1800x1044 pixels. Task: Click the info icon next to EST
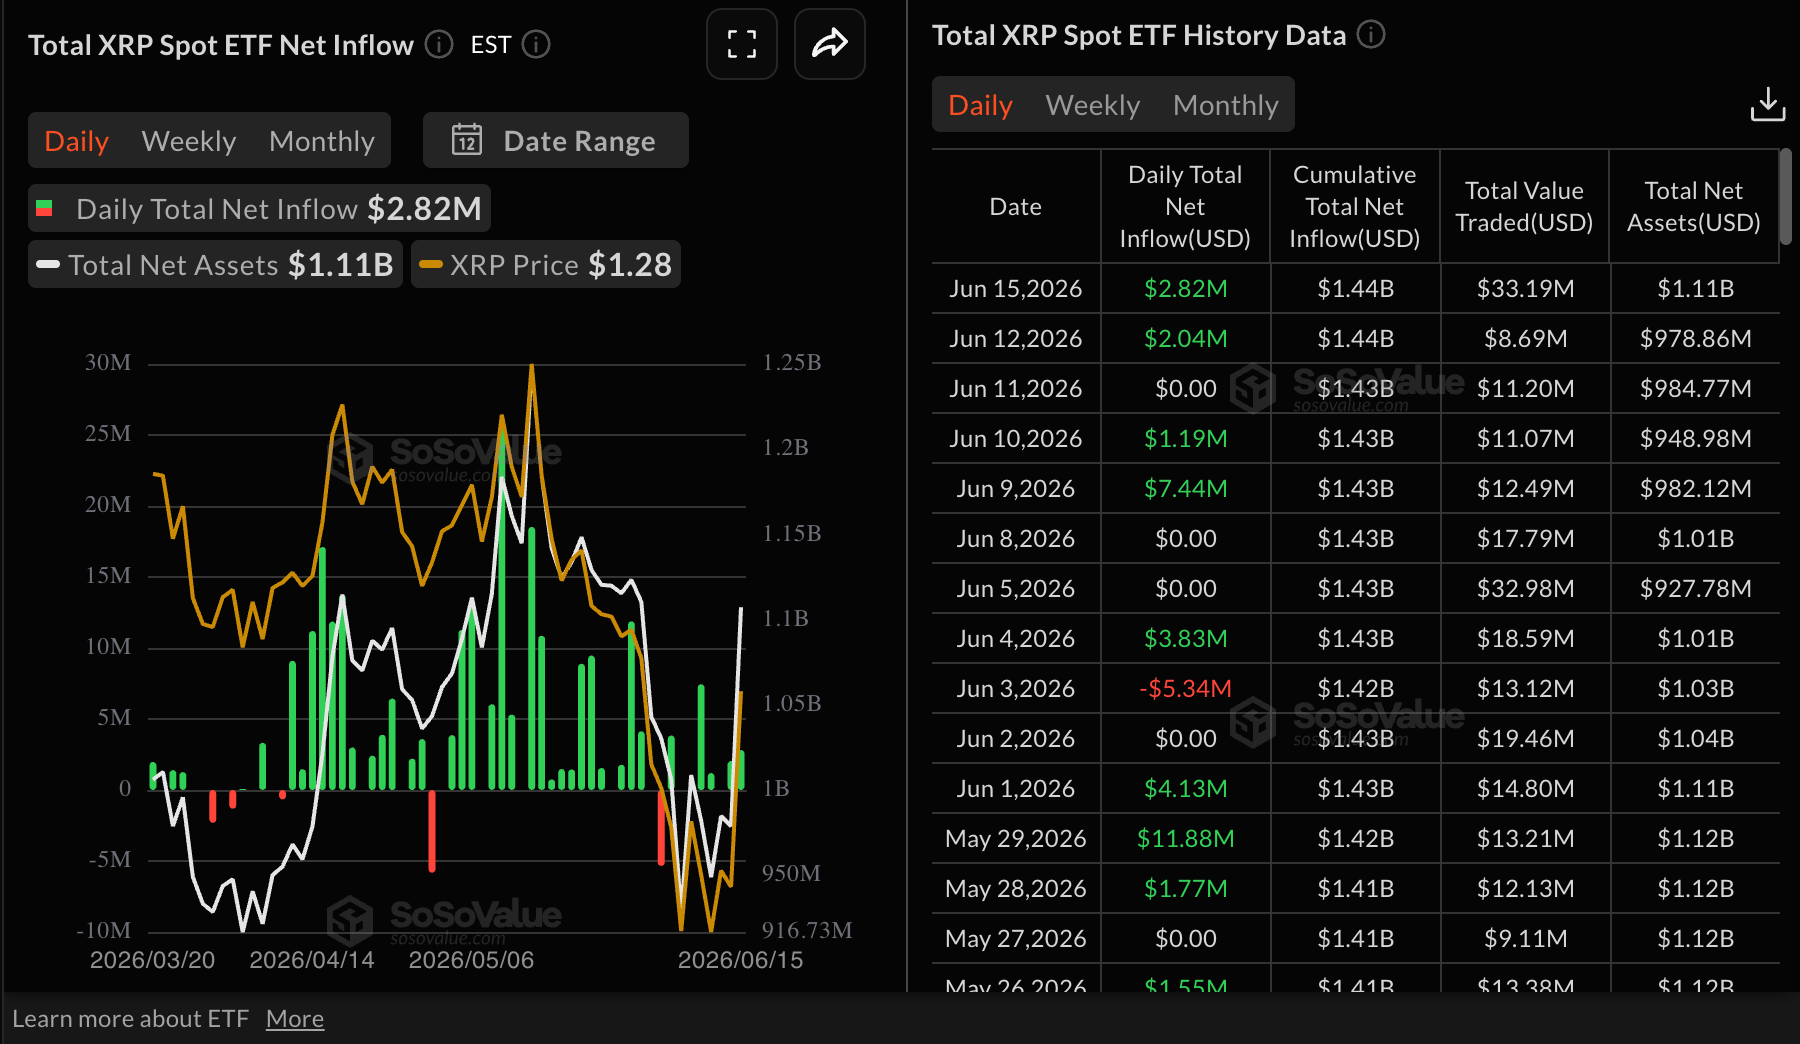(536, 45)
